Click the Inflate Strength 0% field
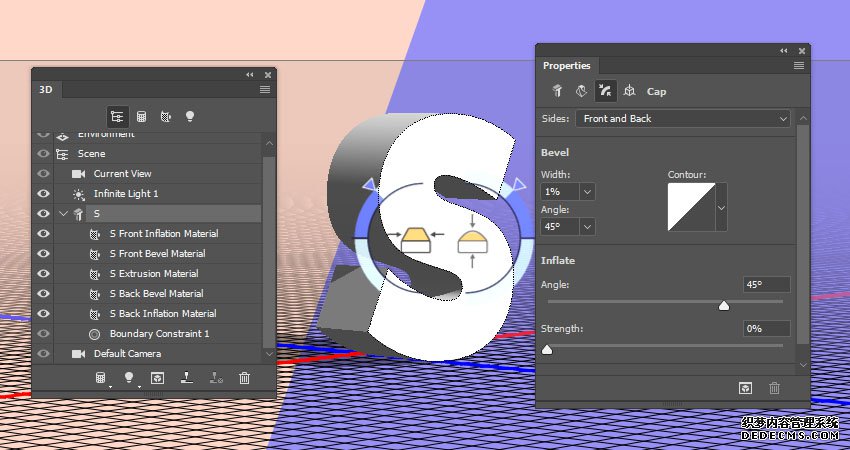 (767, 329)
